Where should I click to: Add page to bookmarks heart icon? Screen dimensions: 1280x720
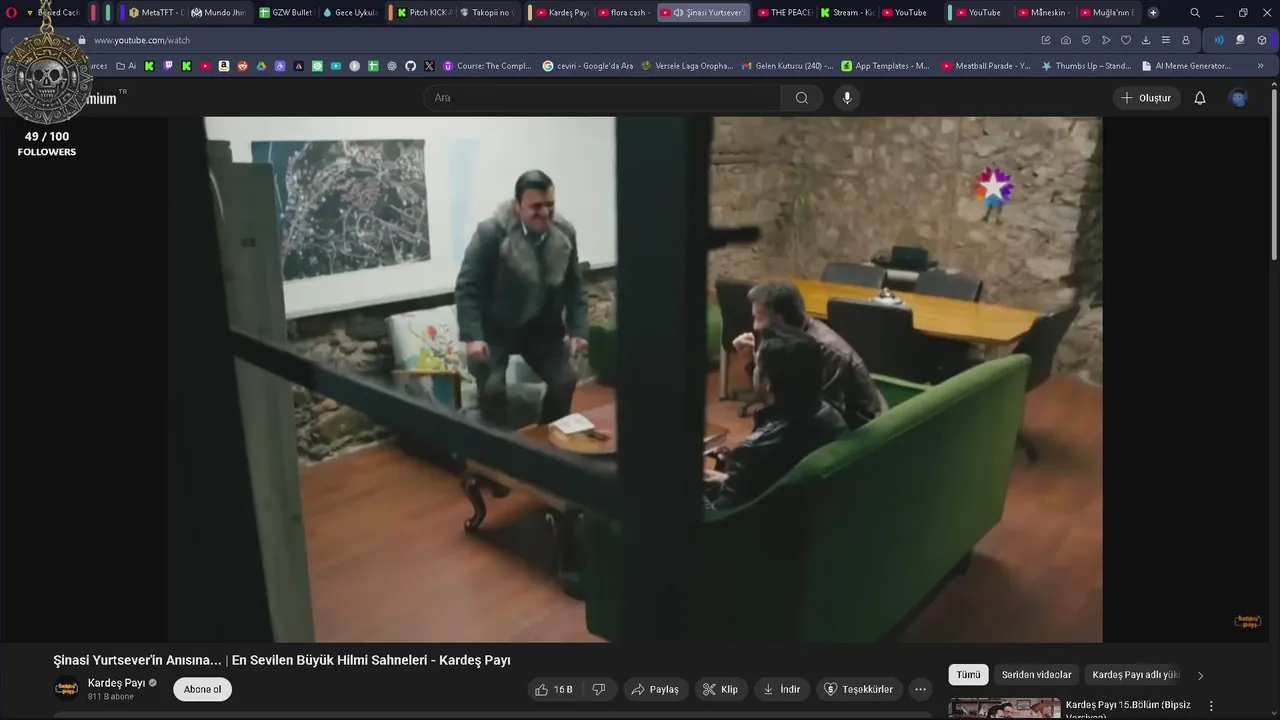pos(1126,40)
